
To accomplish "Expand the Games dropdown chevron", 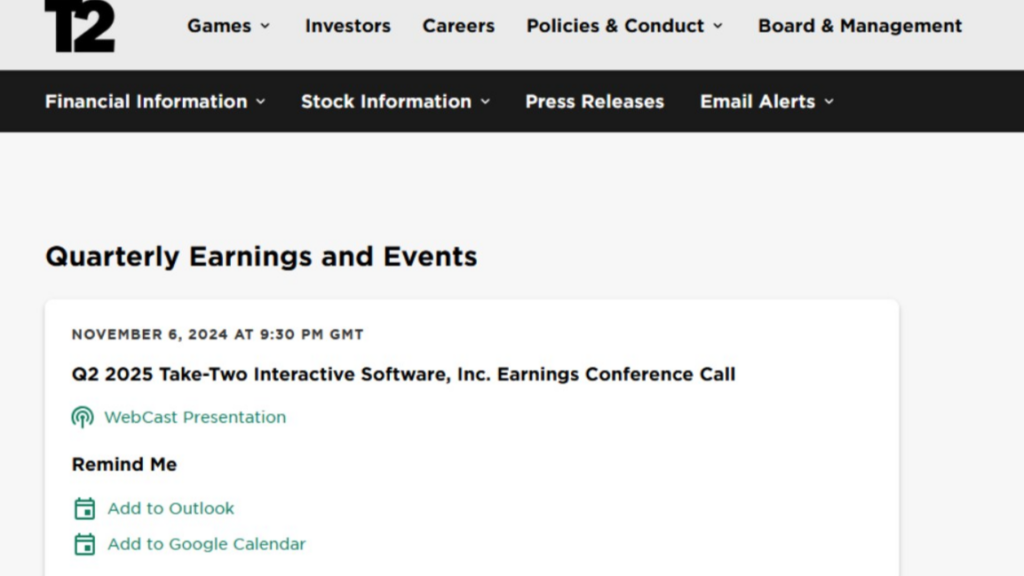I will (x=265, y=26).
